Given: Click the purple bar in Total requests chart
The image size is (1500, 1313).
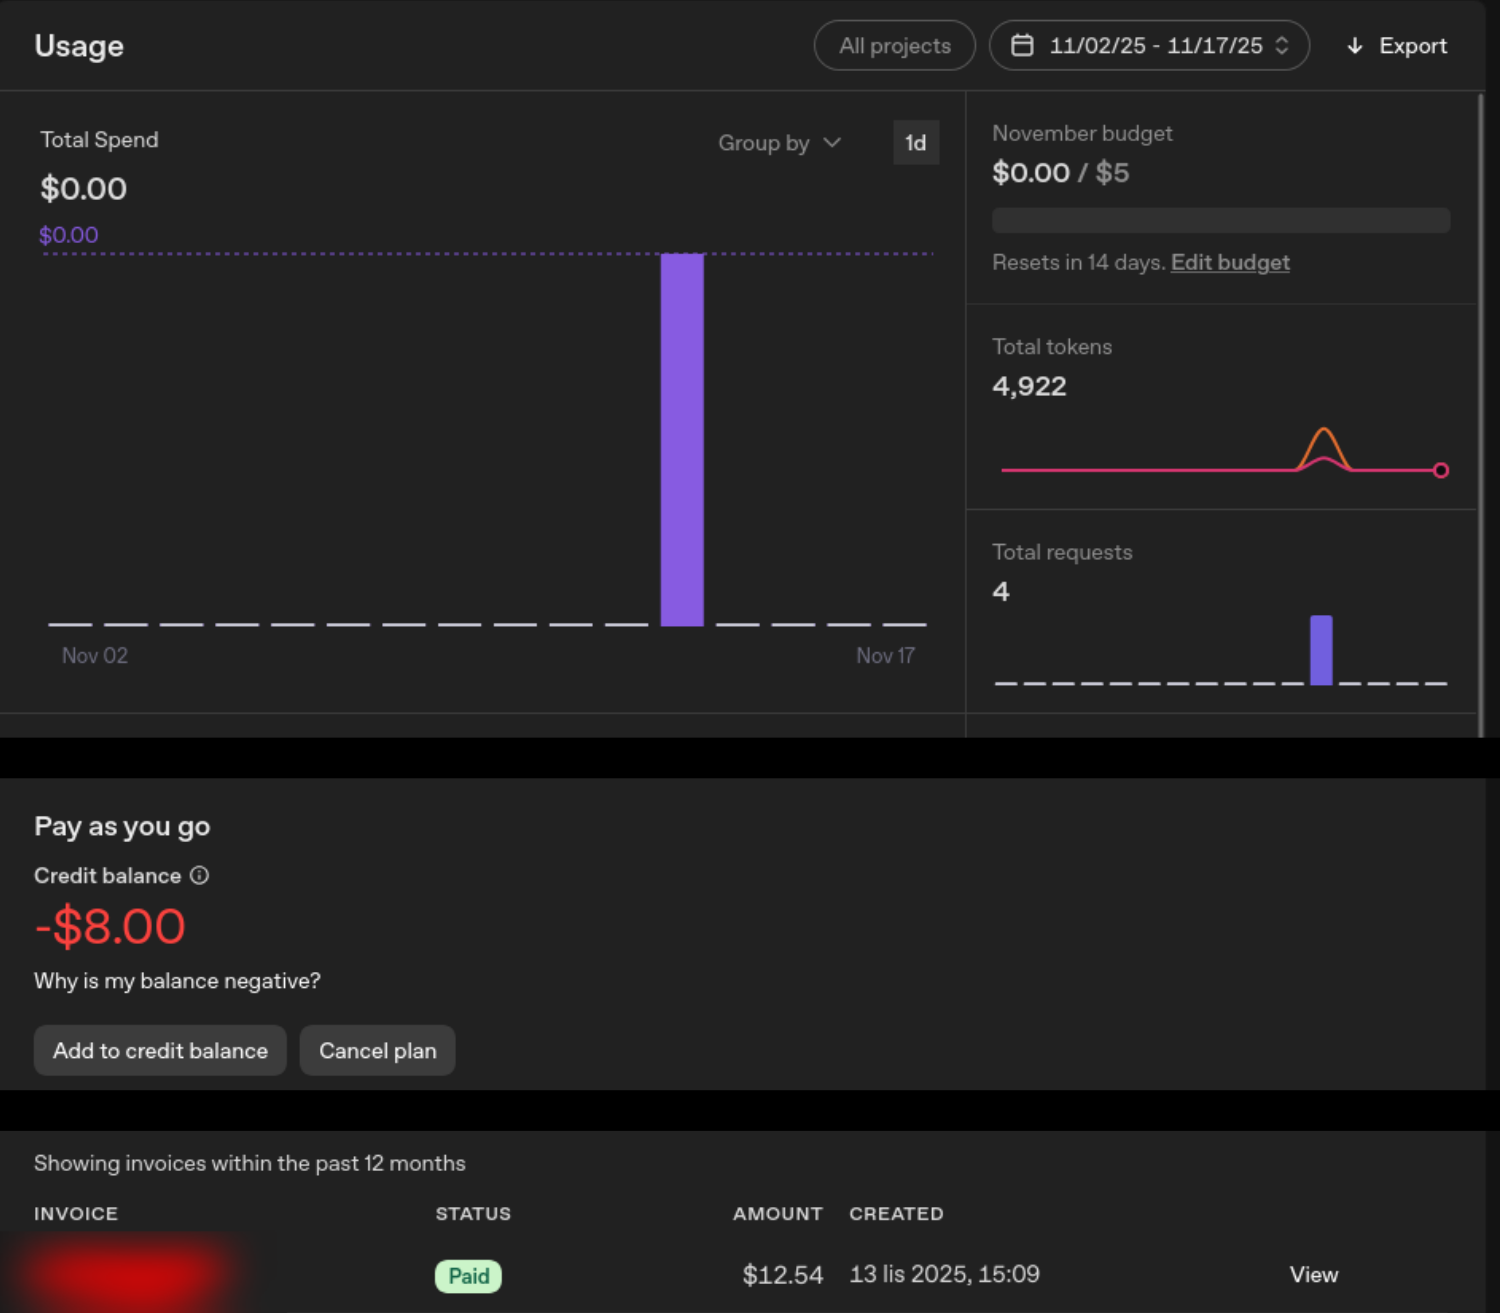Looking at the screenshot, I should tap(1321, 650).
